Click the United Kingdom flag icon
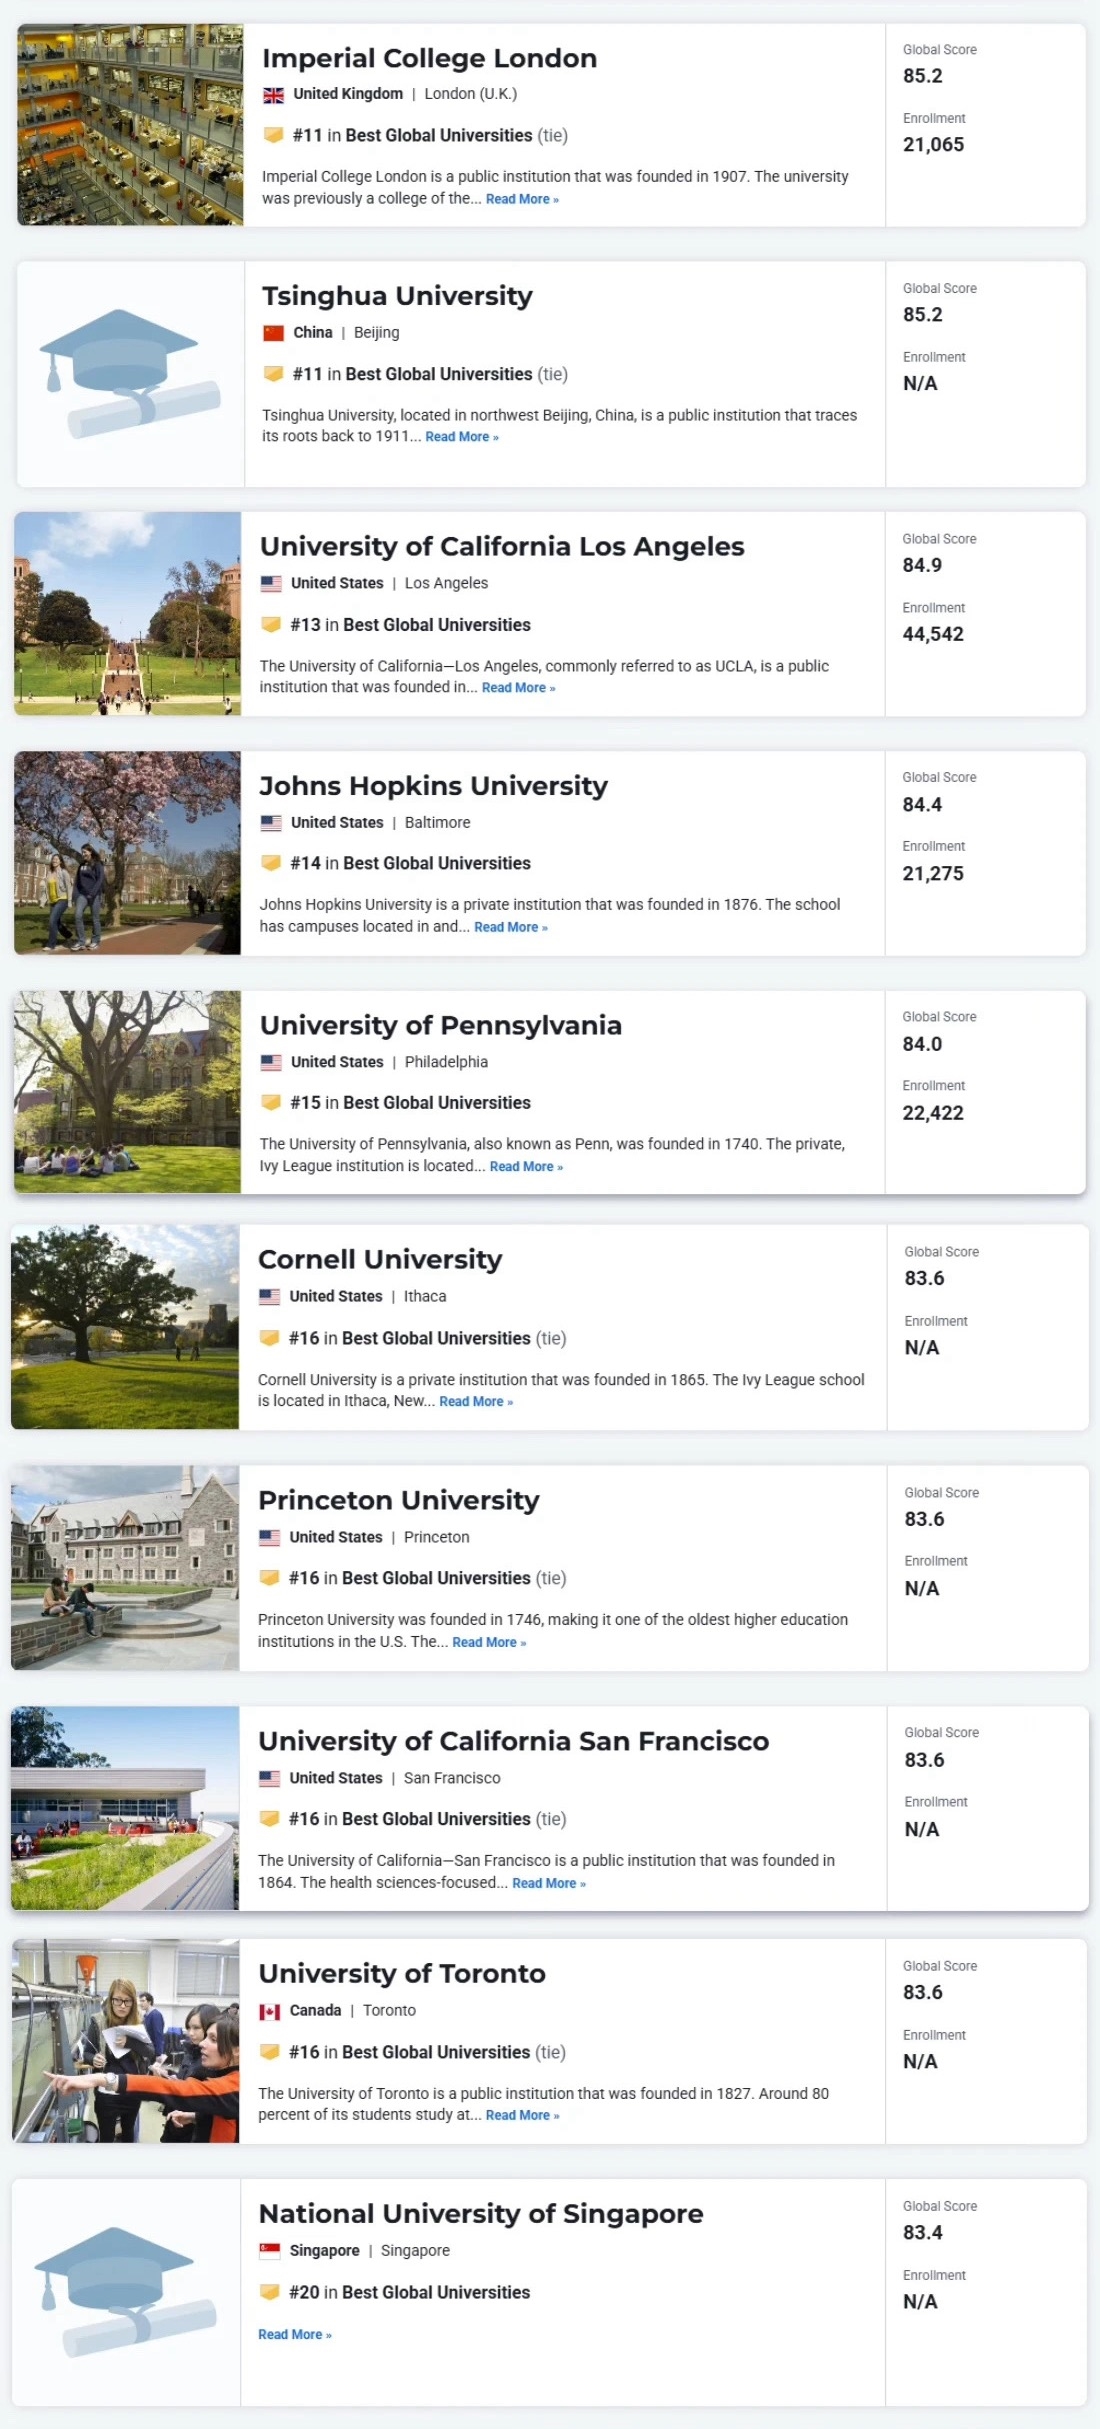Image resolution: width=1100 pixels, height=2429 pixels. coord(273,95)
